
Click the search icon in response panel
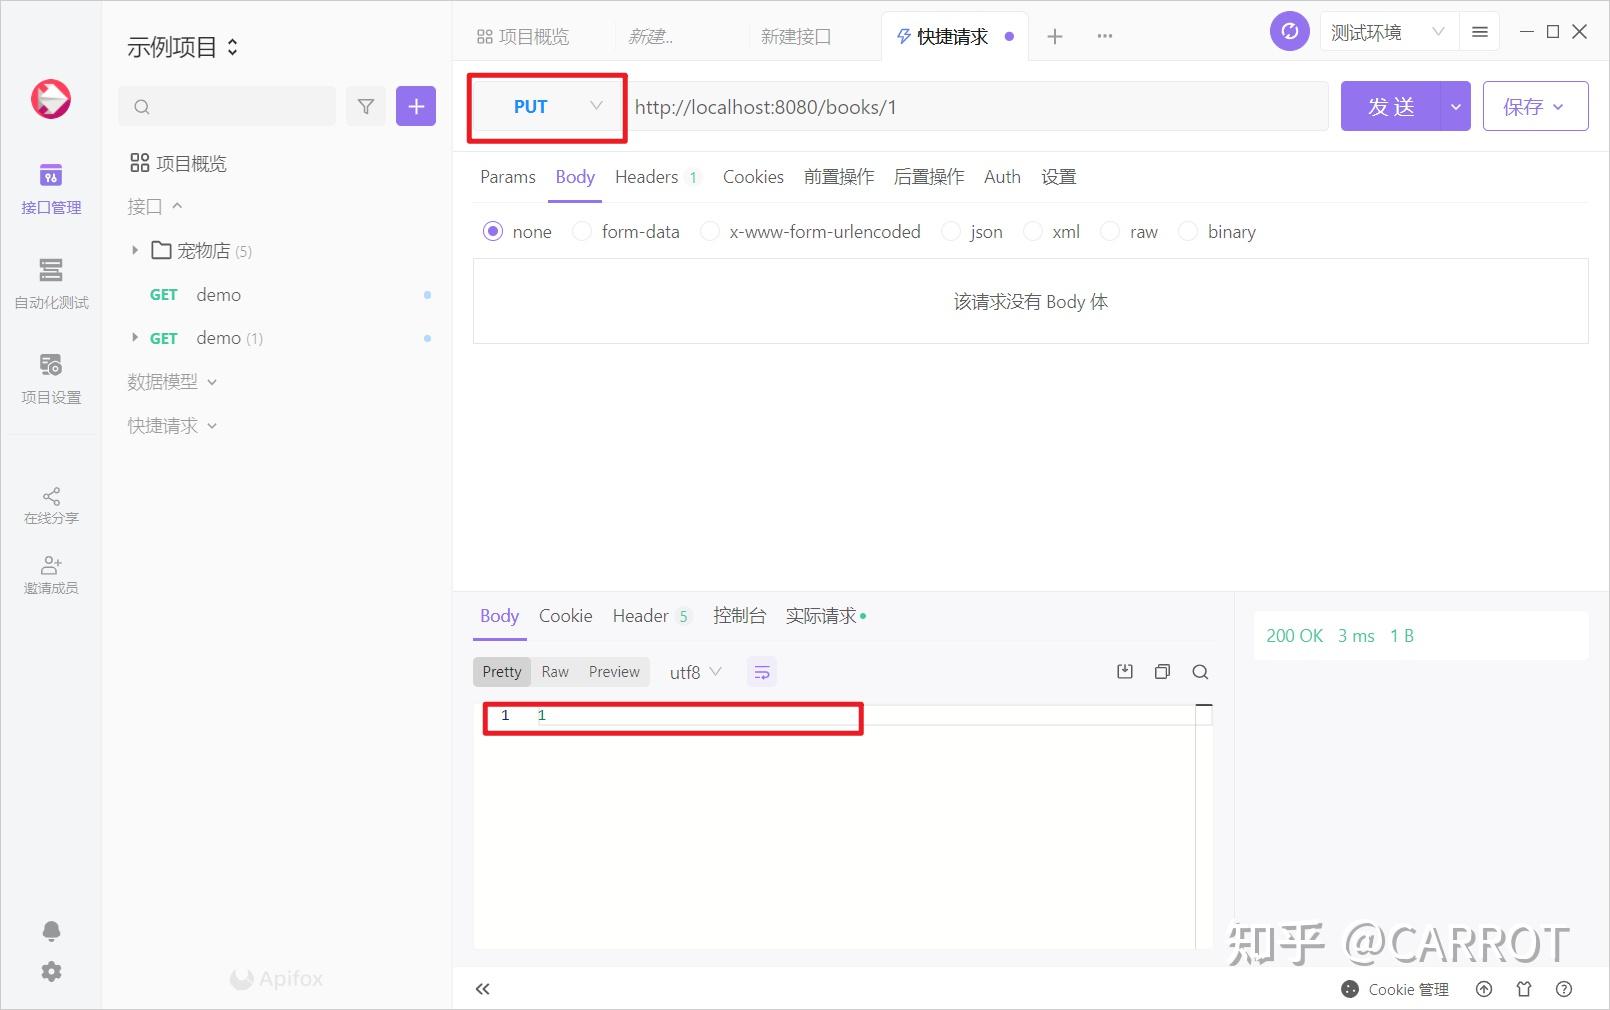[x=1200, y=672]
